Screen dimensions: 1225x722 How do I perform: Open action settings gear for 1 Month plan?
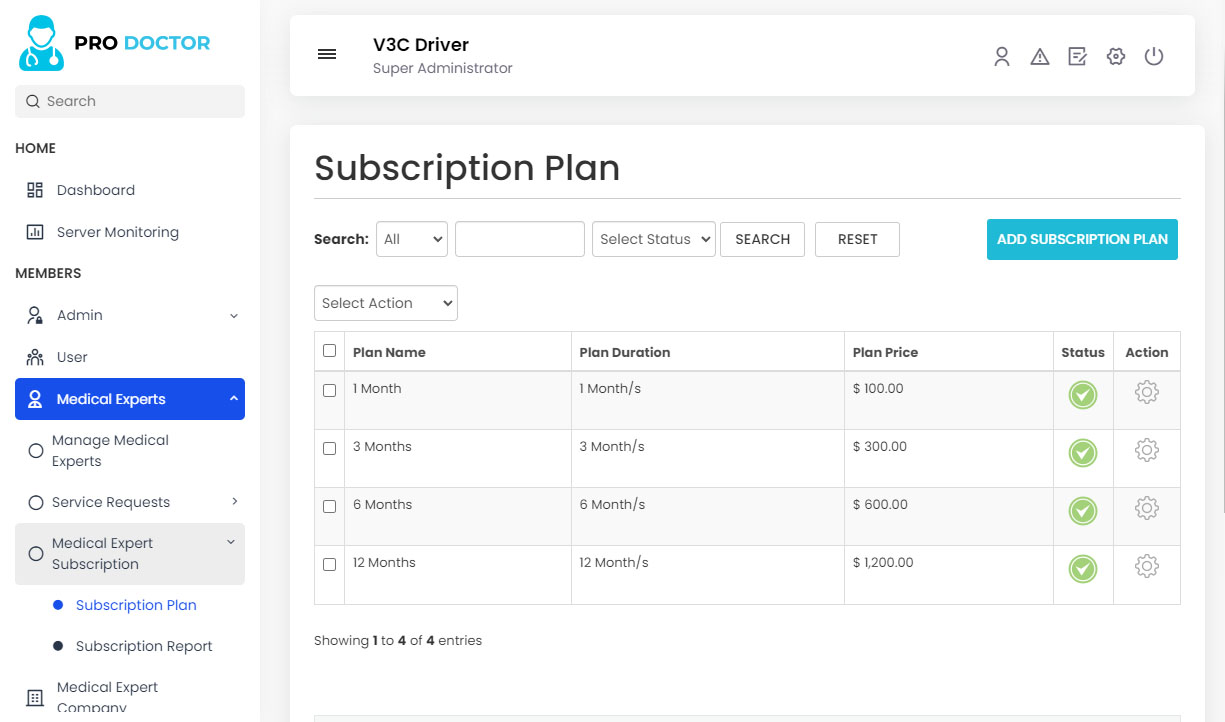[x=1147, y=393]
